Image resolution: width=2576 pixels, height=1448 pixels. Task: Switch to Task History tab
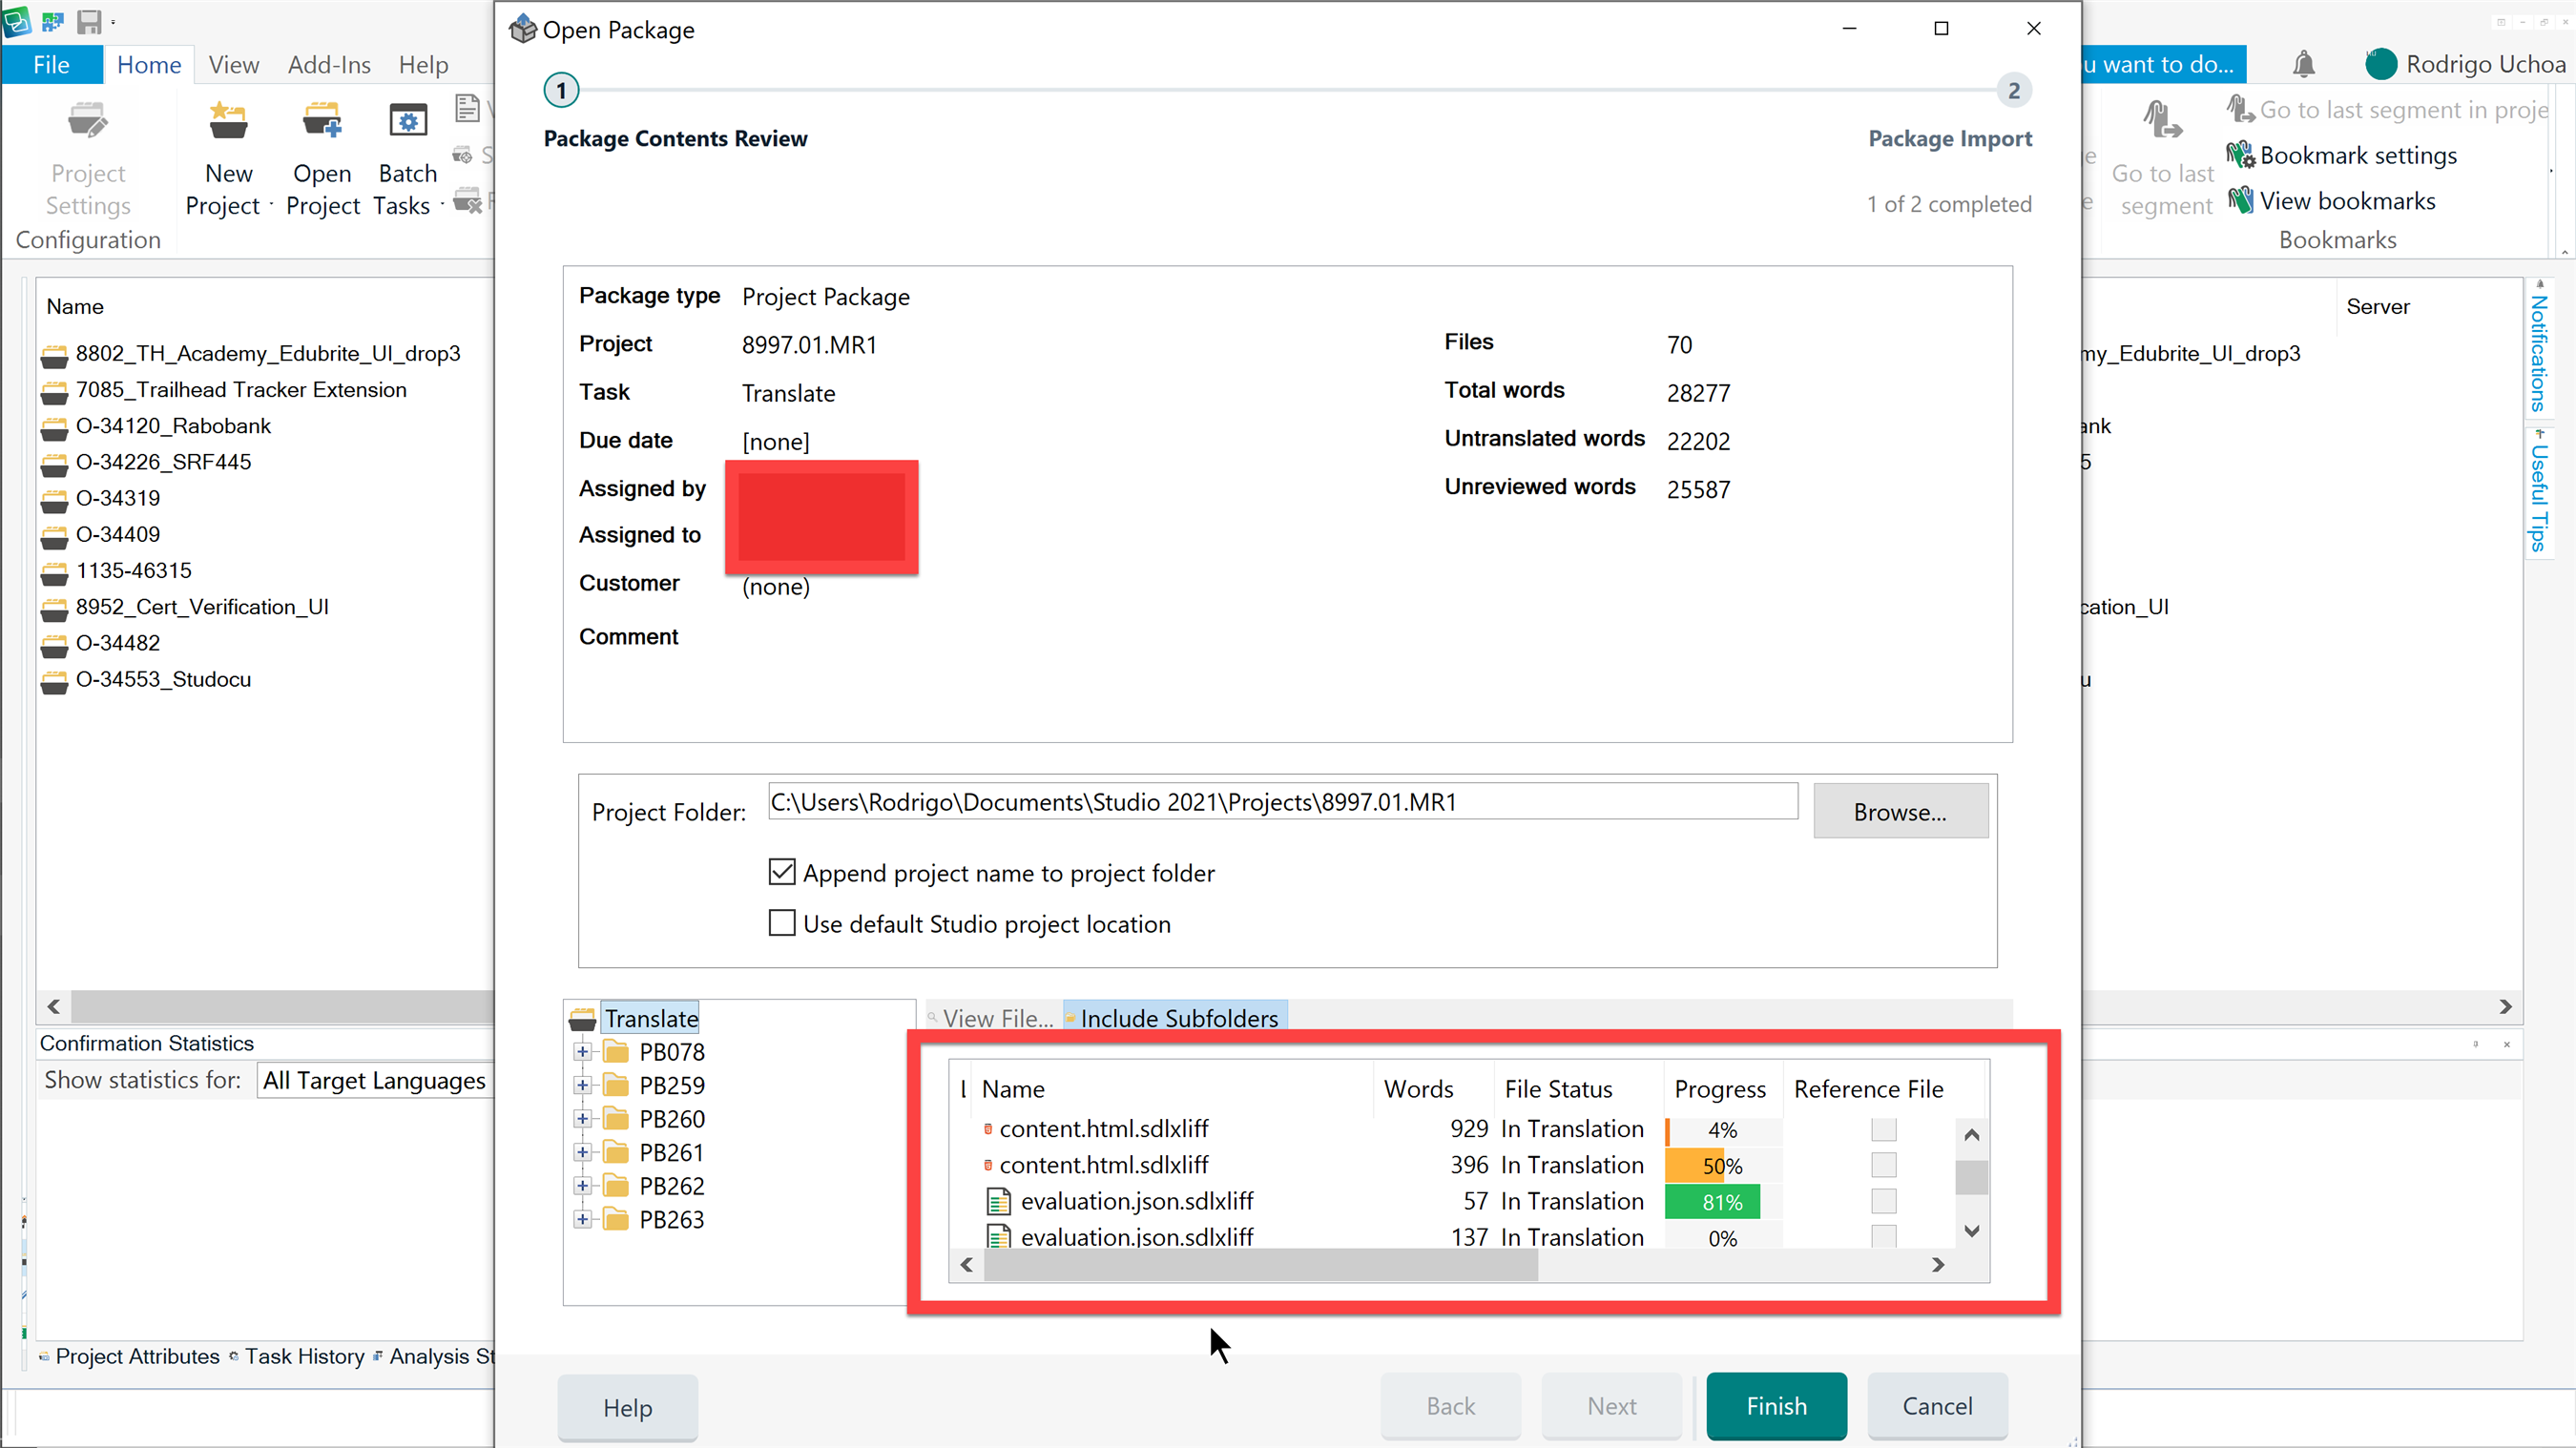pos(297,1356)
